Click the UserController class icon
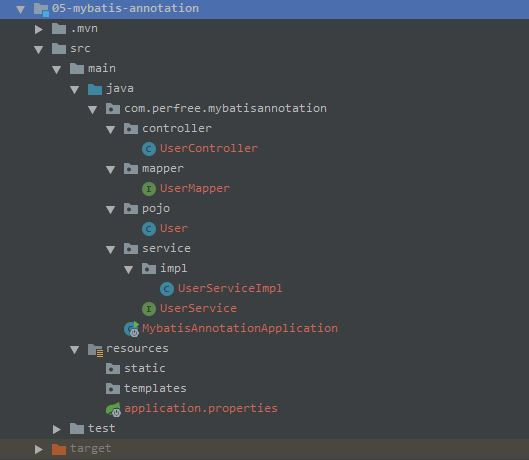529x460 pixels. pyautogui.click(x=149, y=149)
